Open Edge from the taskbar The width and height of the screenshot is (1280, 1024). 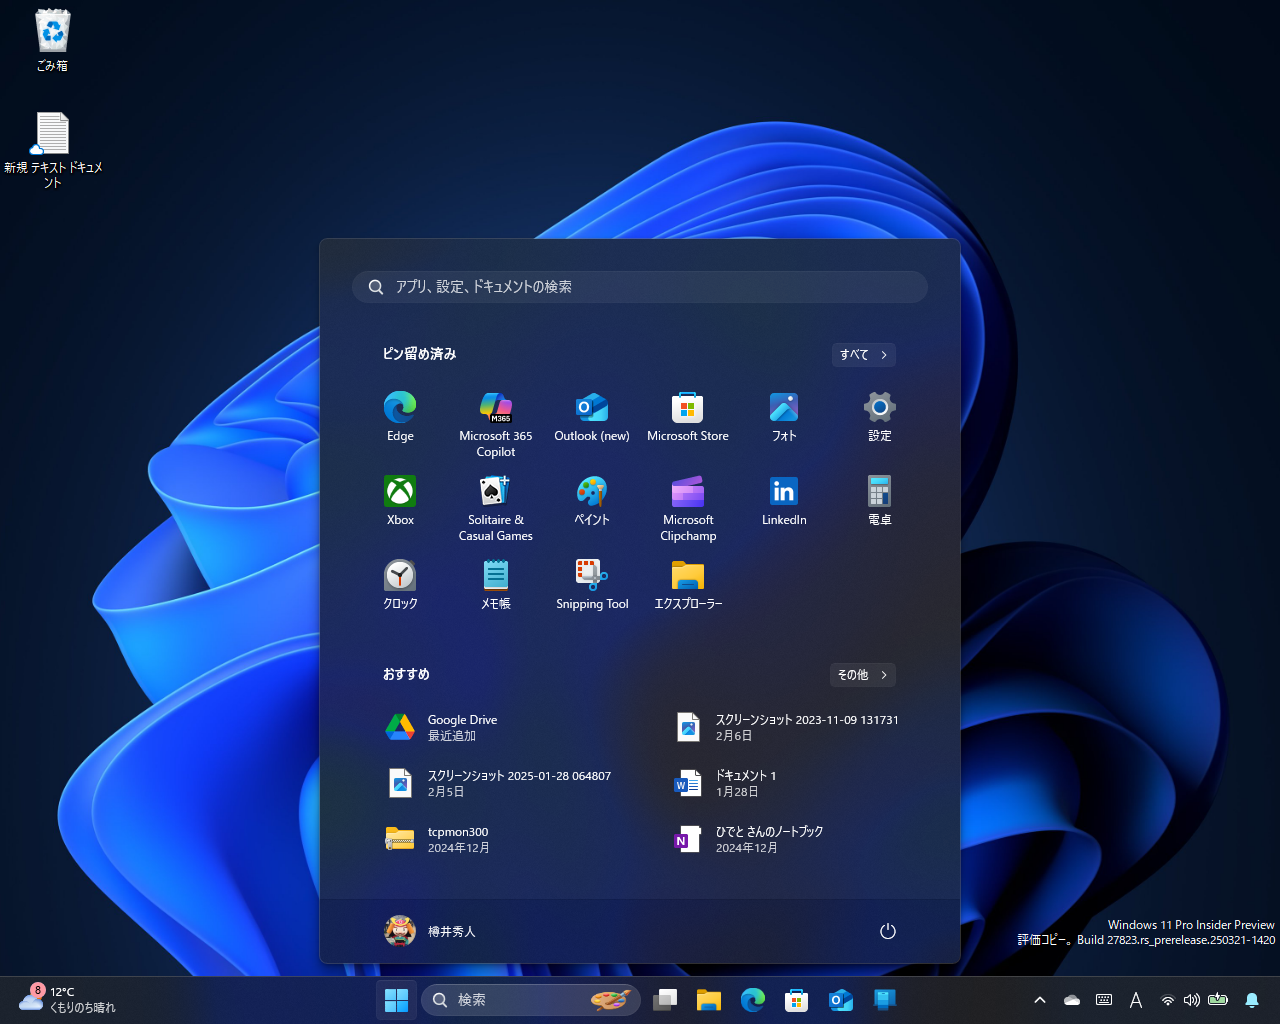753,1000
